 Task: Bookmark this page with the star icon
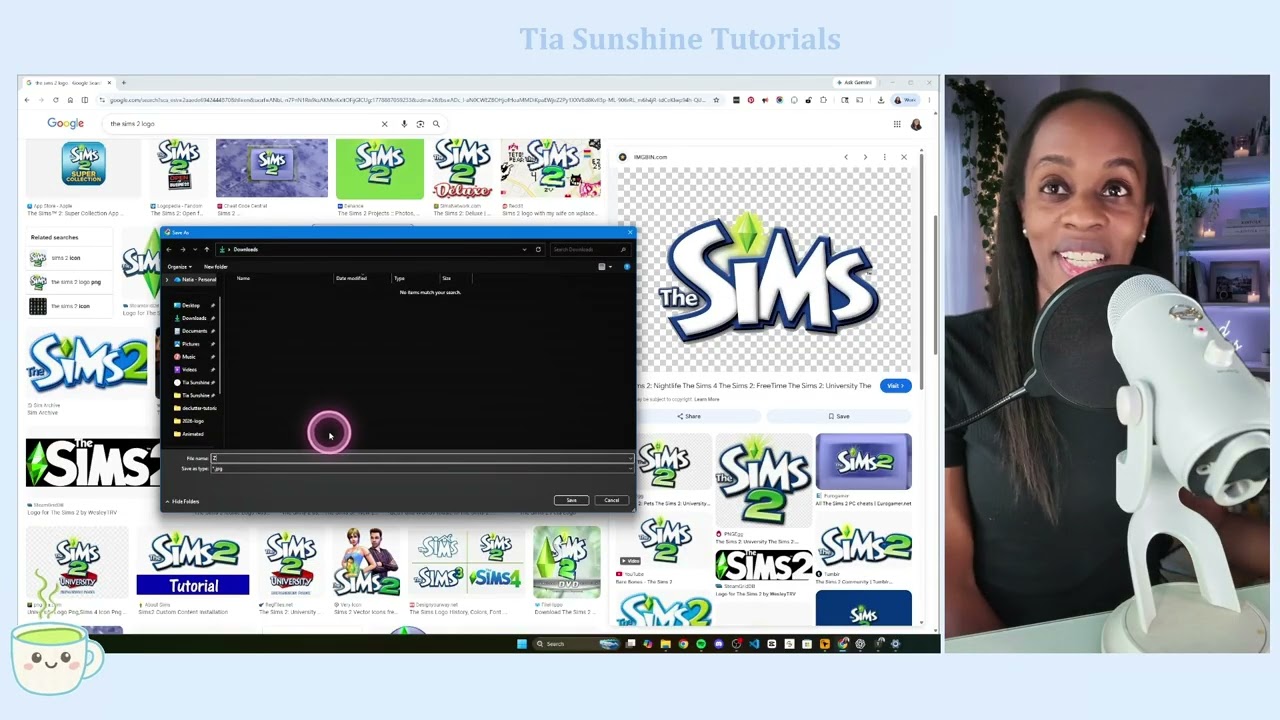pyautogui.click(x=716, y=100)
